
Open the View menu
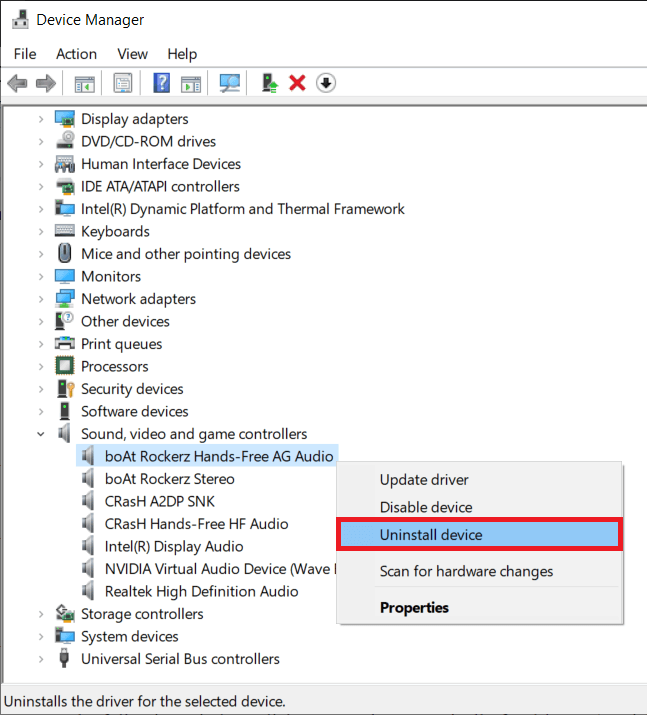click(132, 54)
